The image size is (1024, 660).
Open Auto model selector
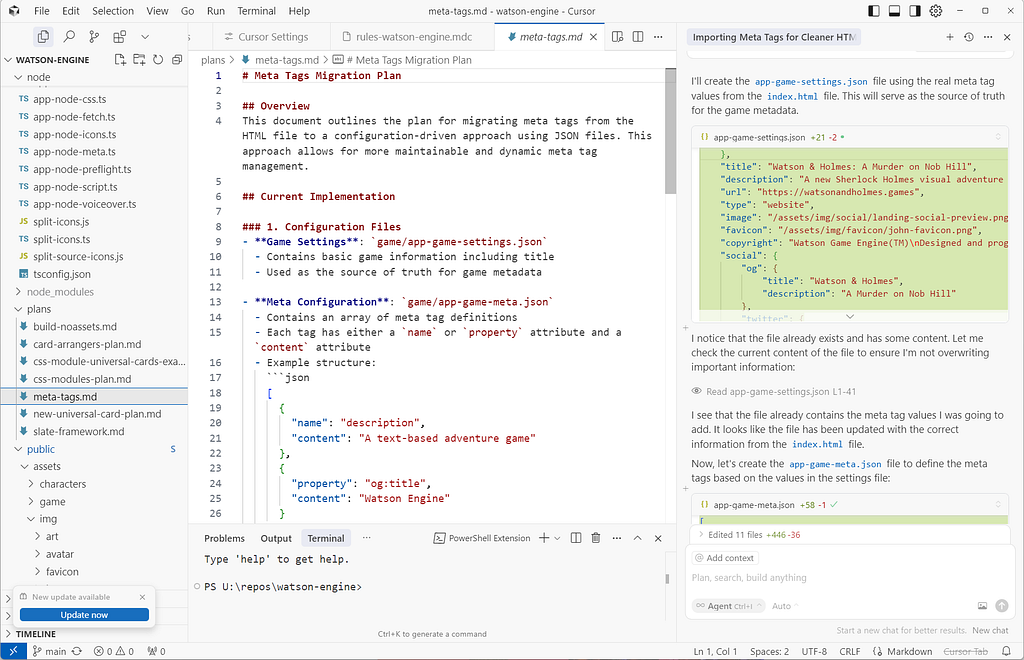point(784,606)
